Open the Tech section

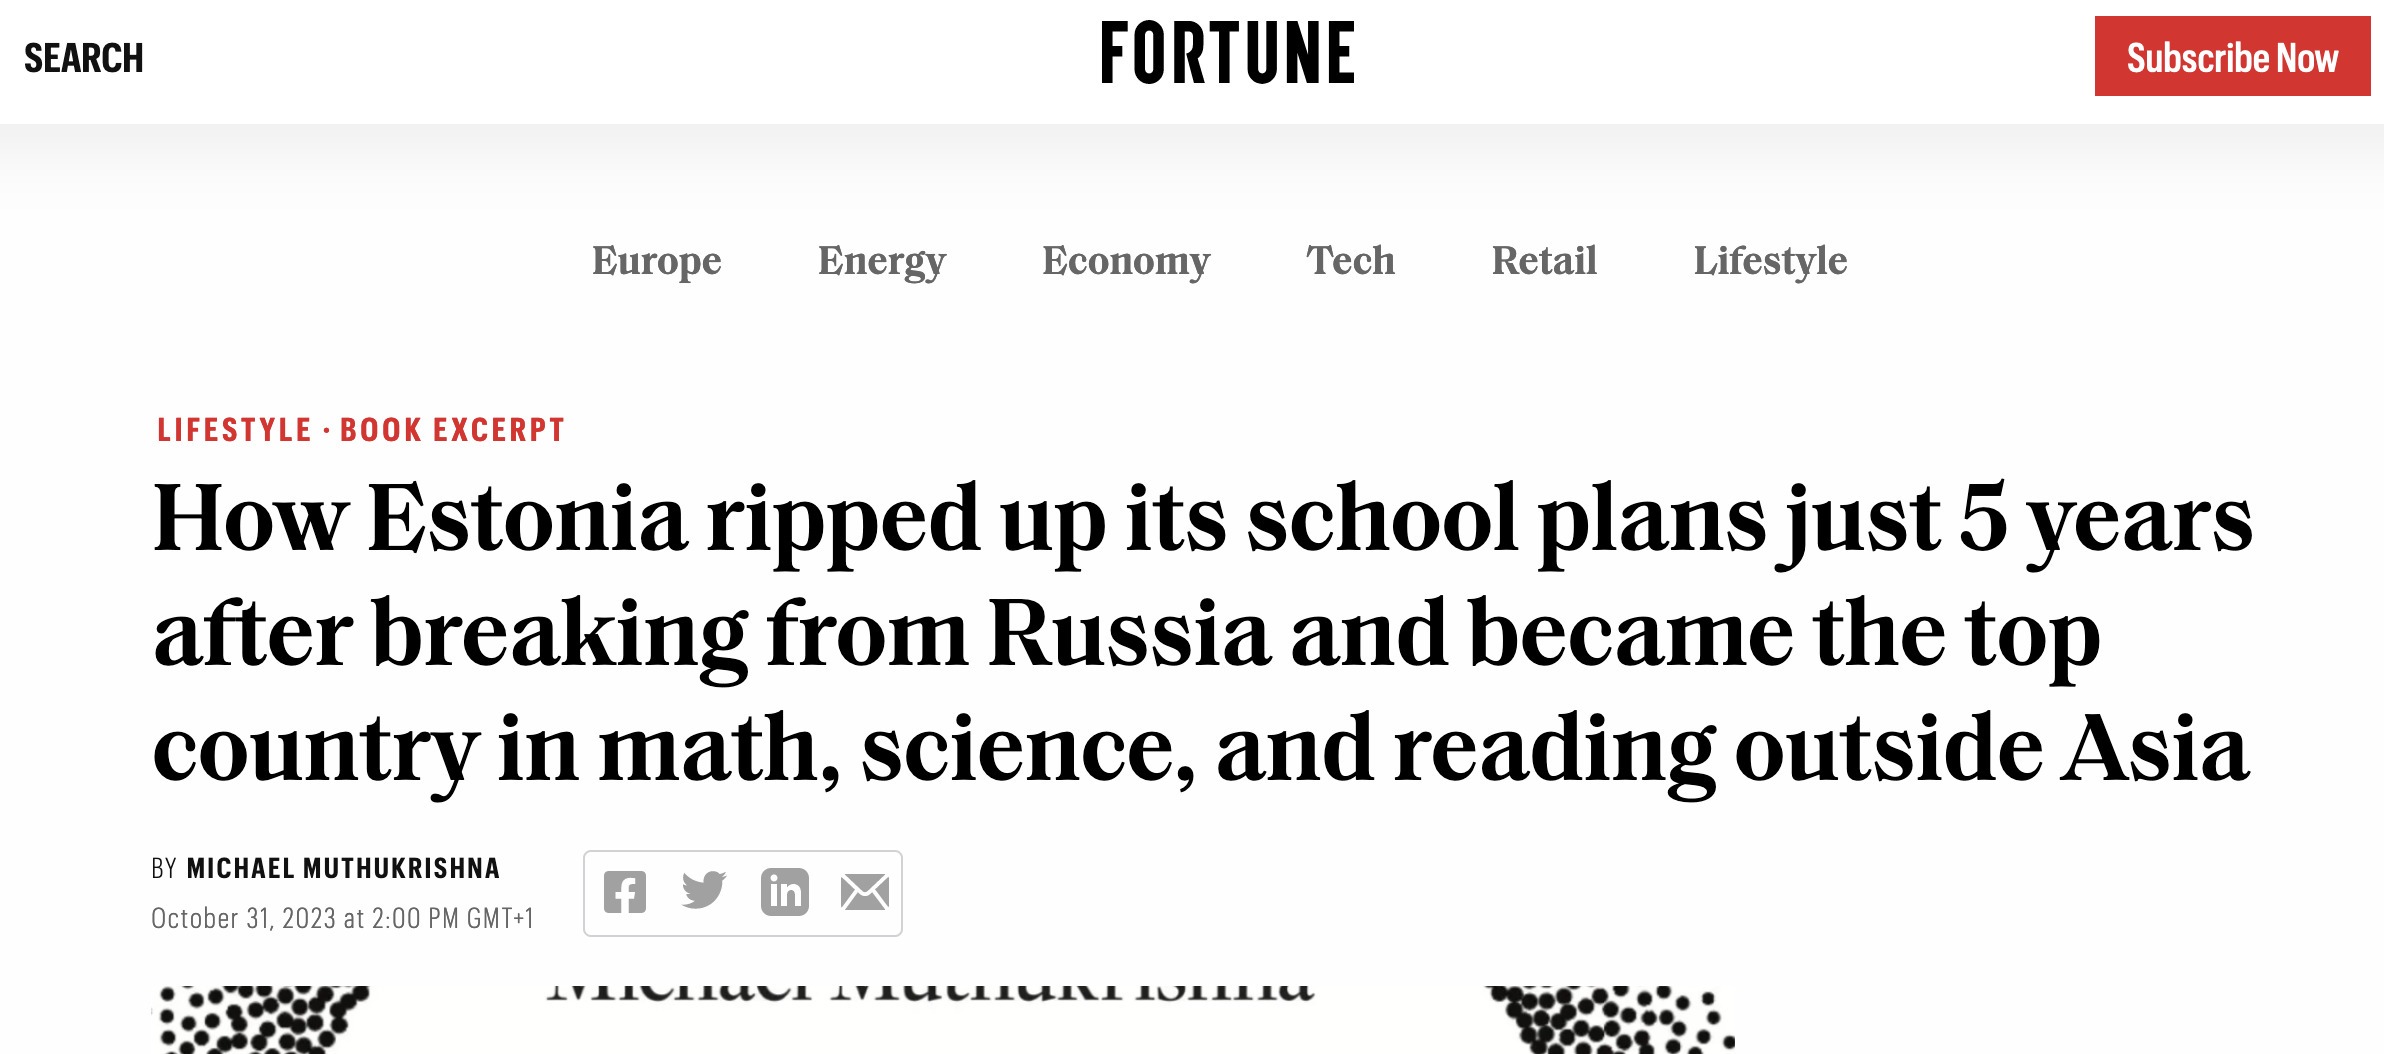click(1350, 260)
